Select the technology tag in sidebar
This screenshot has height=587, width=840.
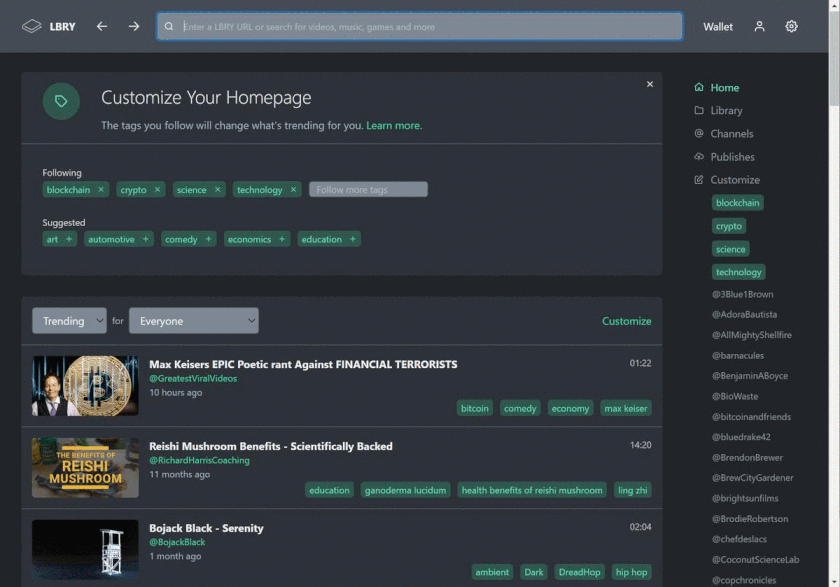tap(738, 272)
